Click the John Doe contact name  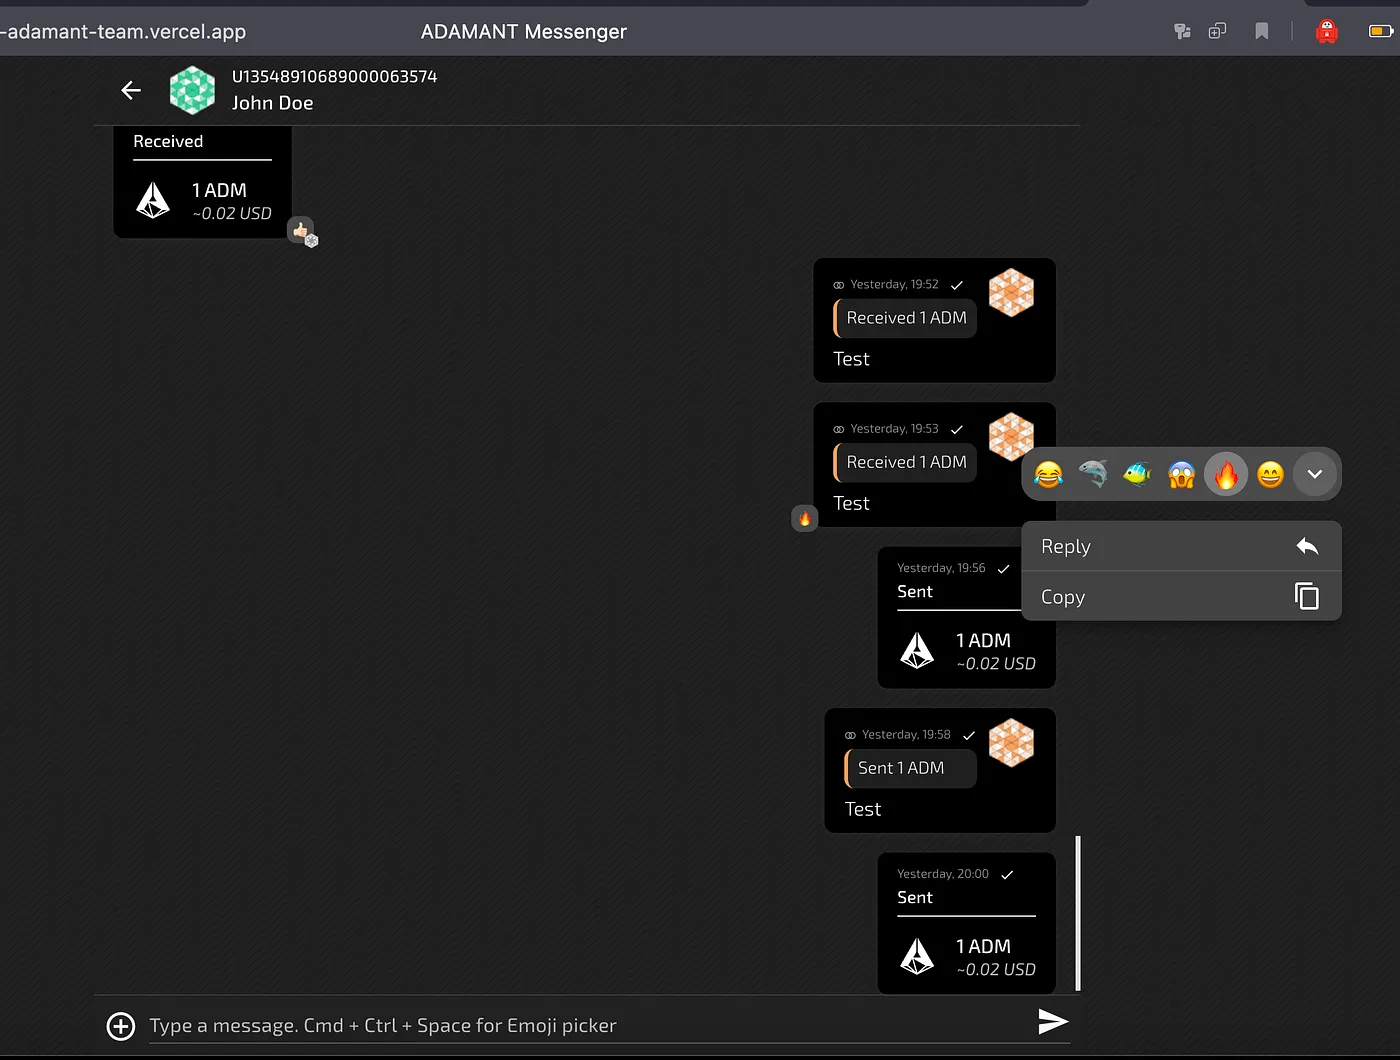point(273,103)
